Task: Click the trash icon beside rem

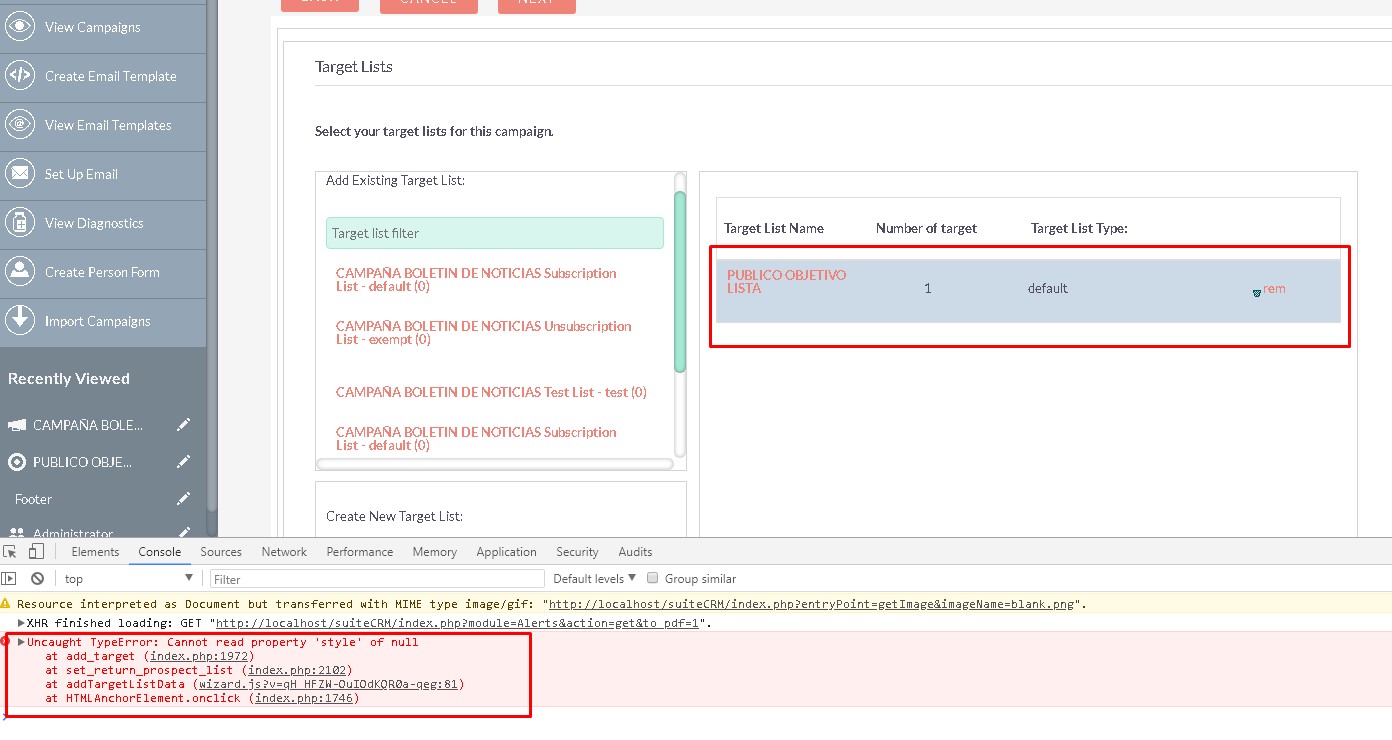Action: 1256,292
